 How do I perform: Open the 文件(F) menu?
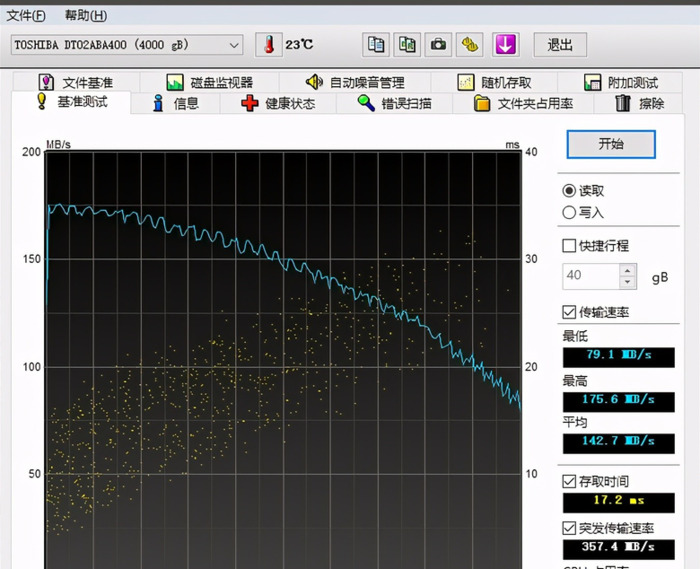26,16
